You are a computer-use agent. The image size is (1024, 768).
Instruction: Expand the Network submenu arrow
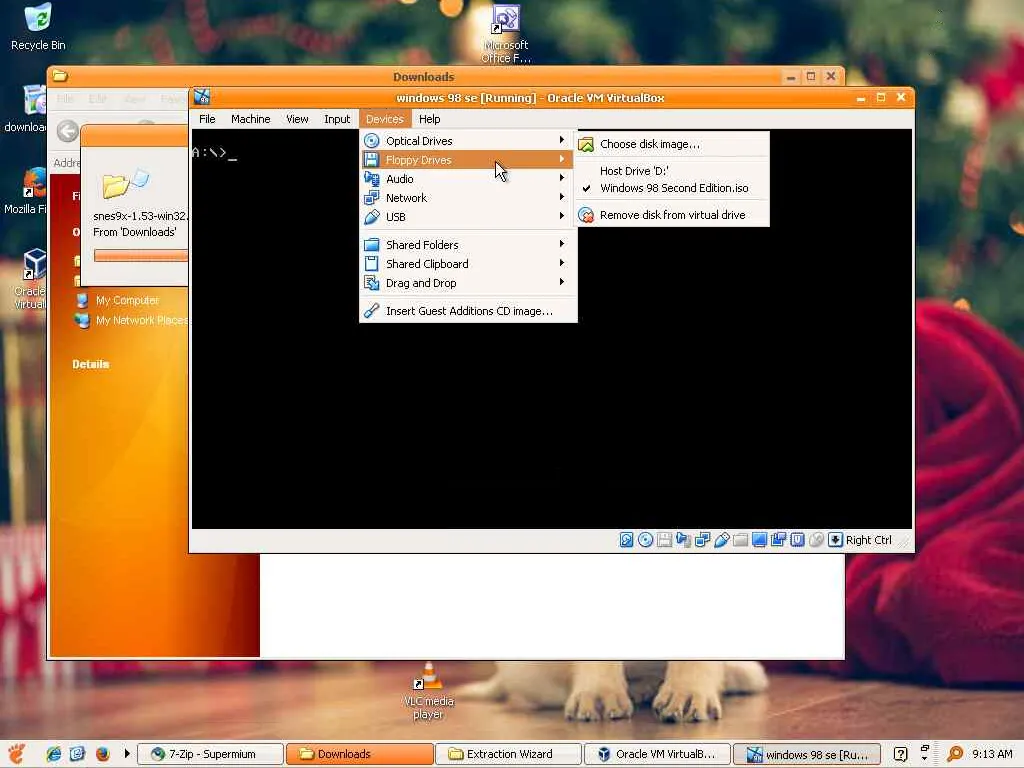pyautogui.click(x=562, y=197)
